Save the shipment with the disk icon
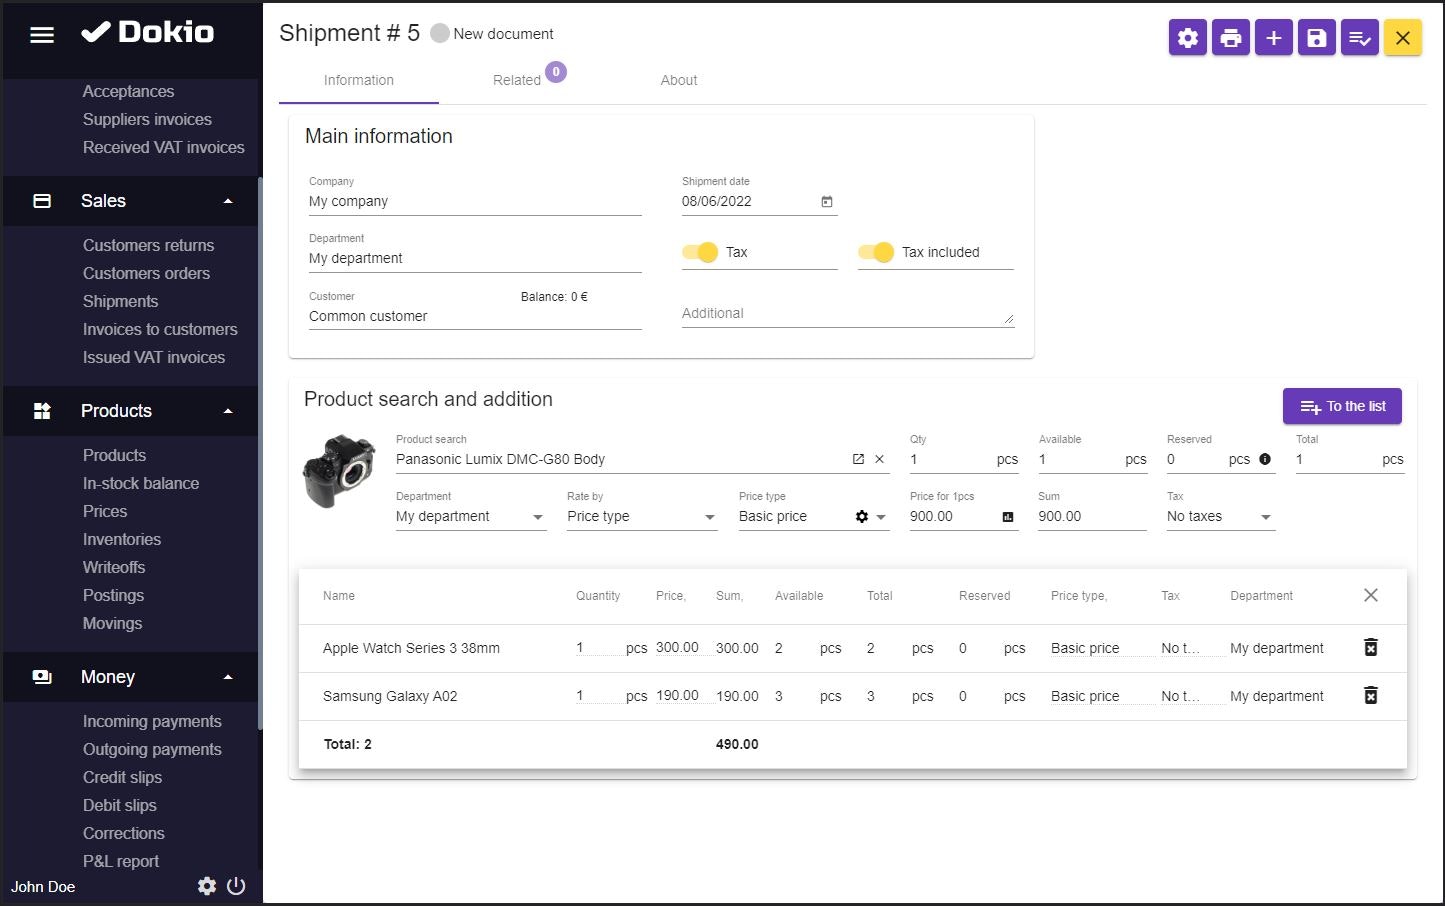 (1317, 38)
